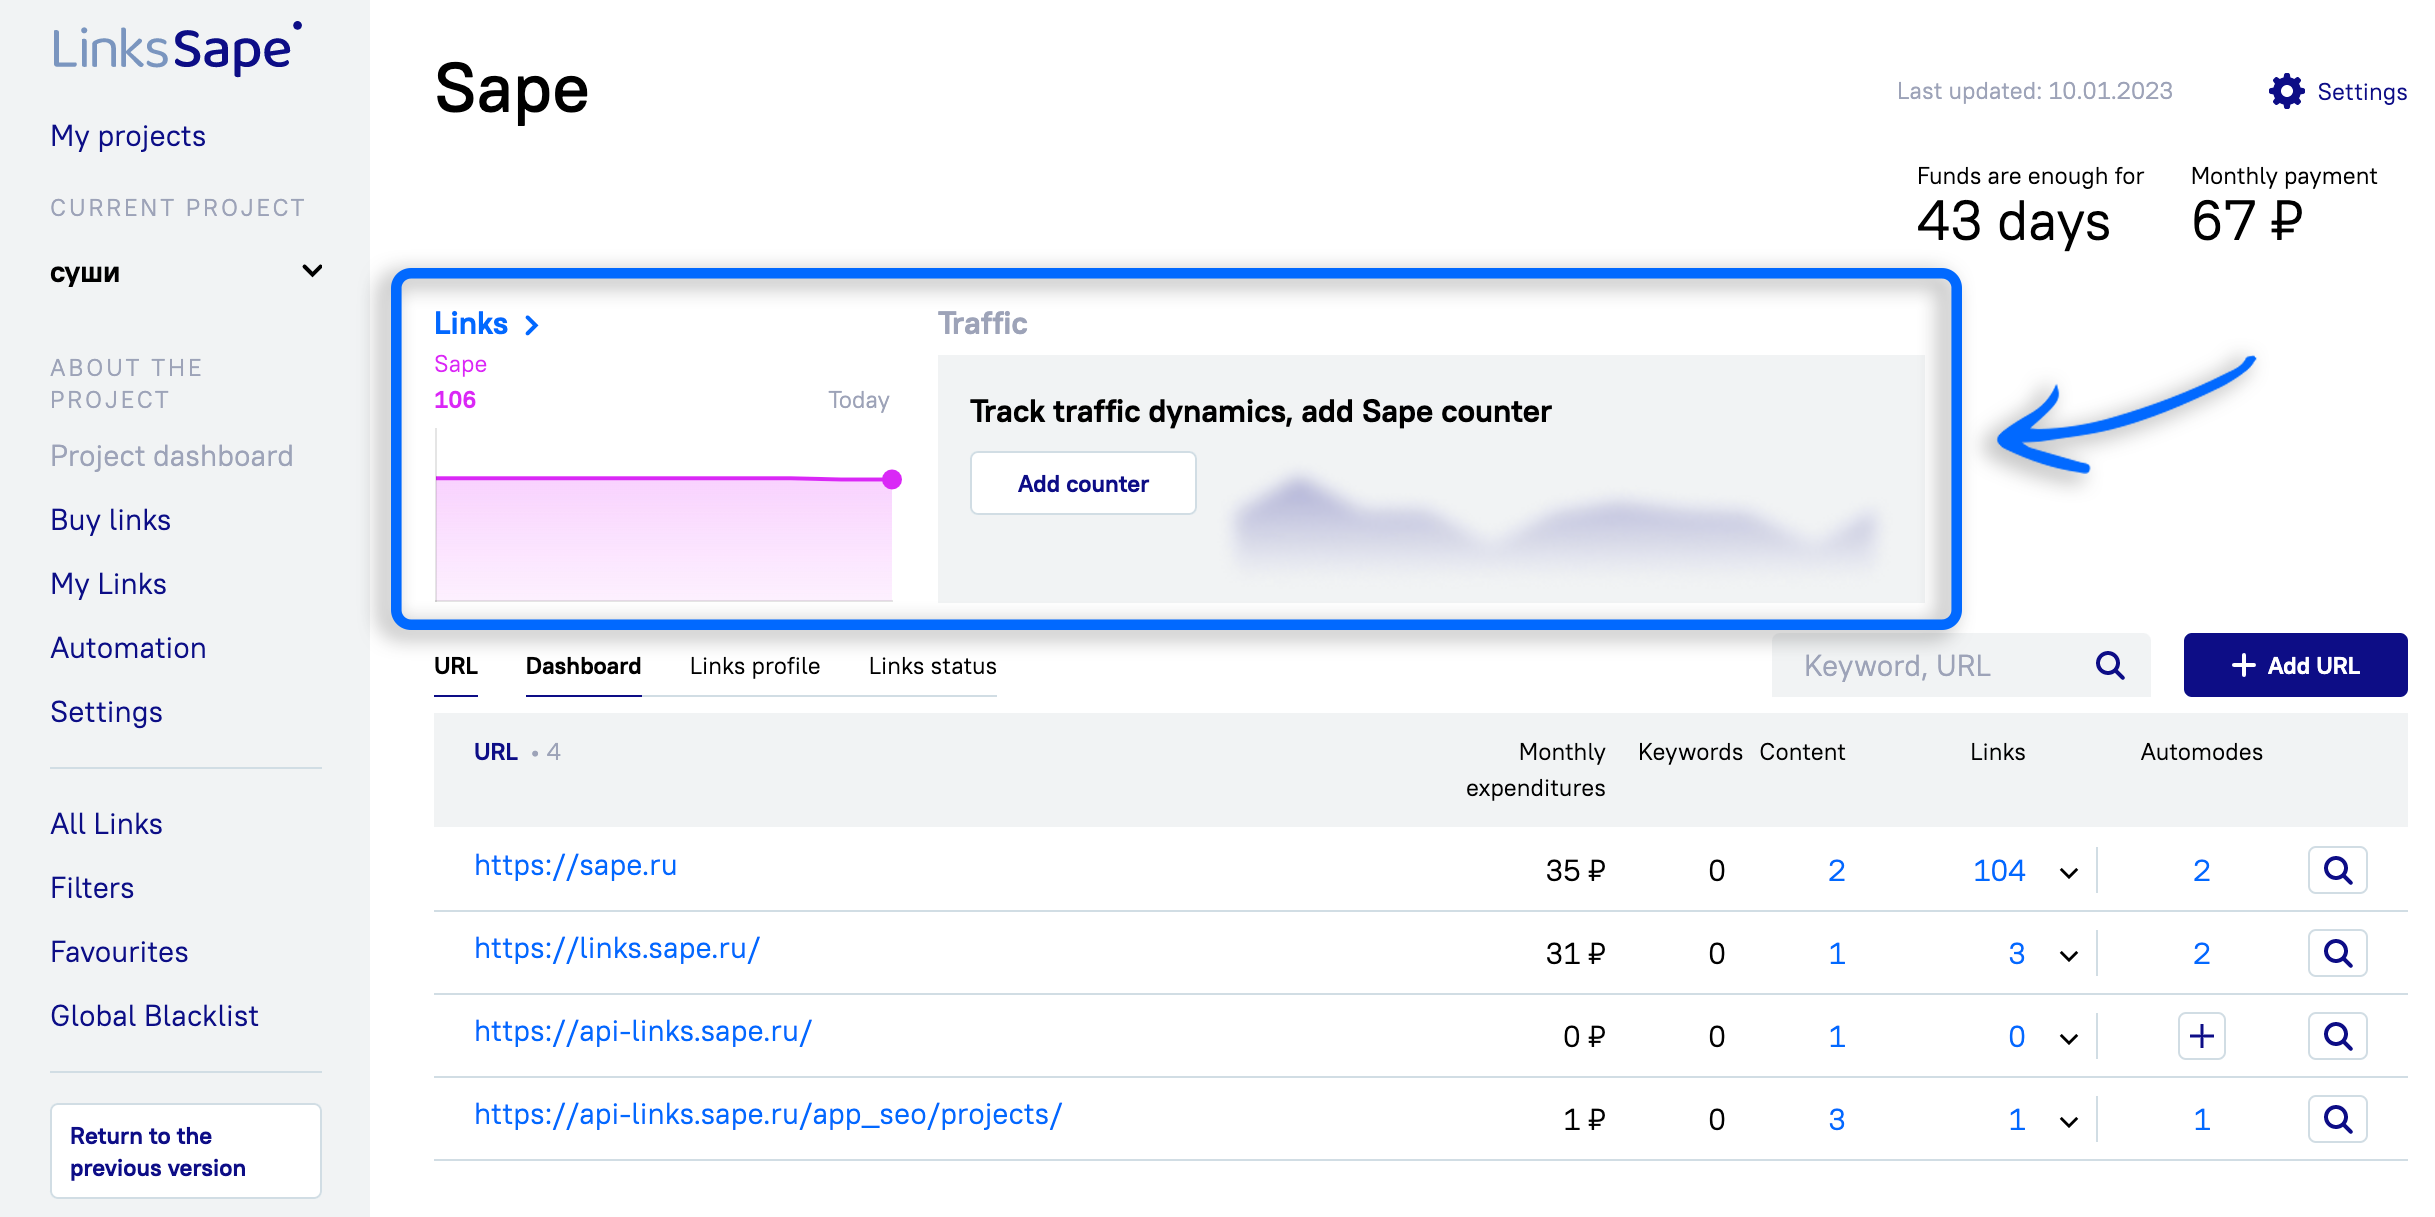This screenshot has width=2435, height=1217.
Task: Open Automation in sidebar
Action: 129,648
